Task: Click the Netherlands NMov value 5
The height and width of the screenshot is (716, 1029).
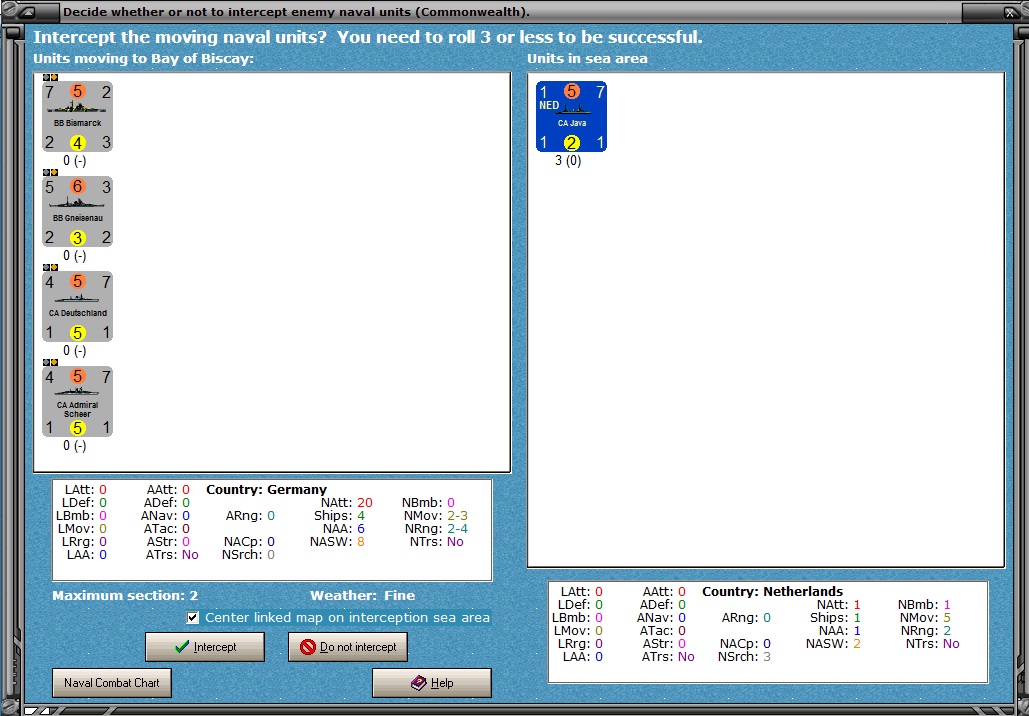Action: pos(946,618)
